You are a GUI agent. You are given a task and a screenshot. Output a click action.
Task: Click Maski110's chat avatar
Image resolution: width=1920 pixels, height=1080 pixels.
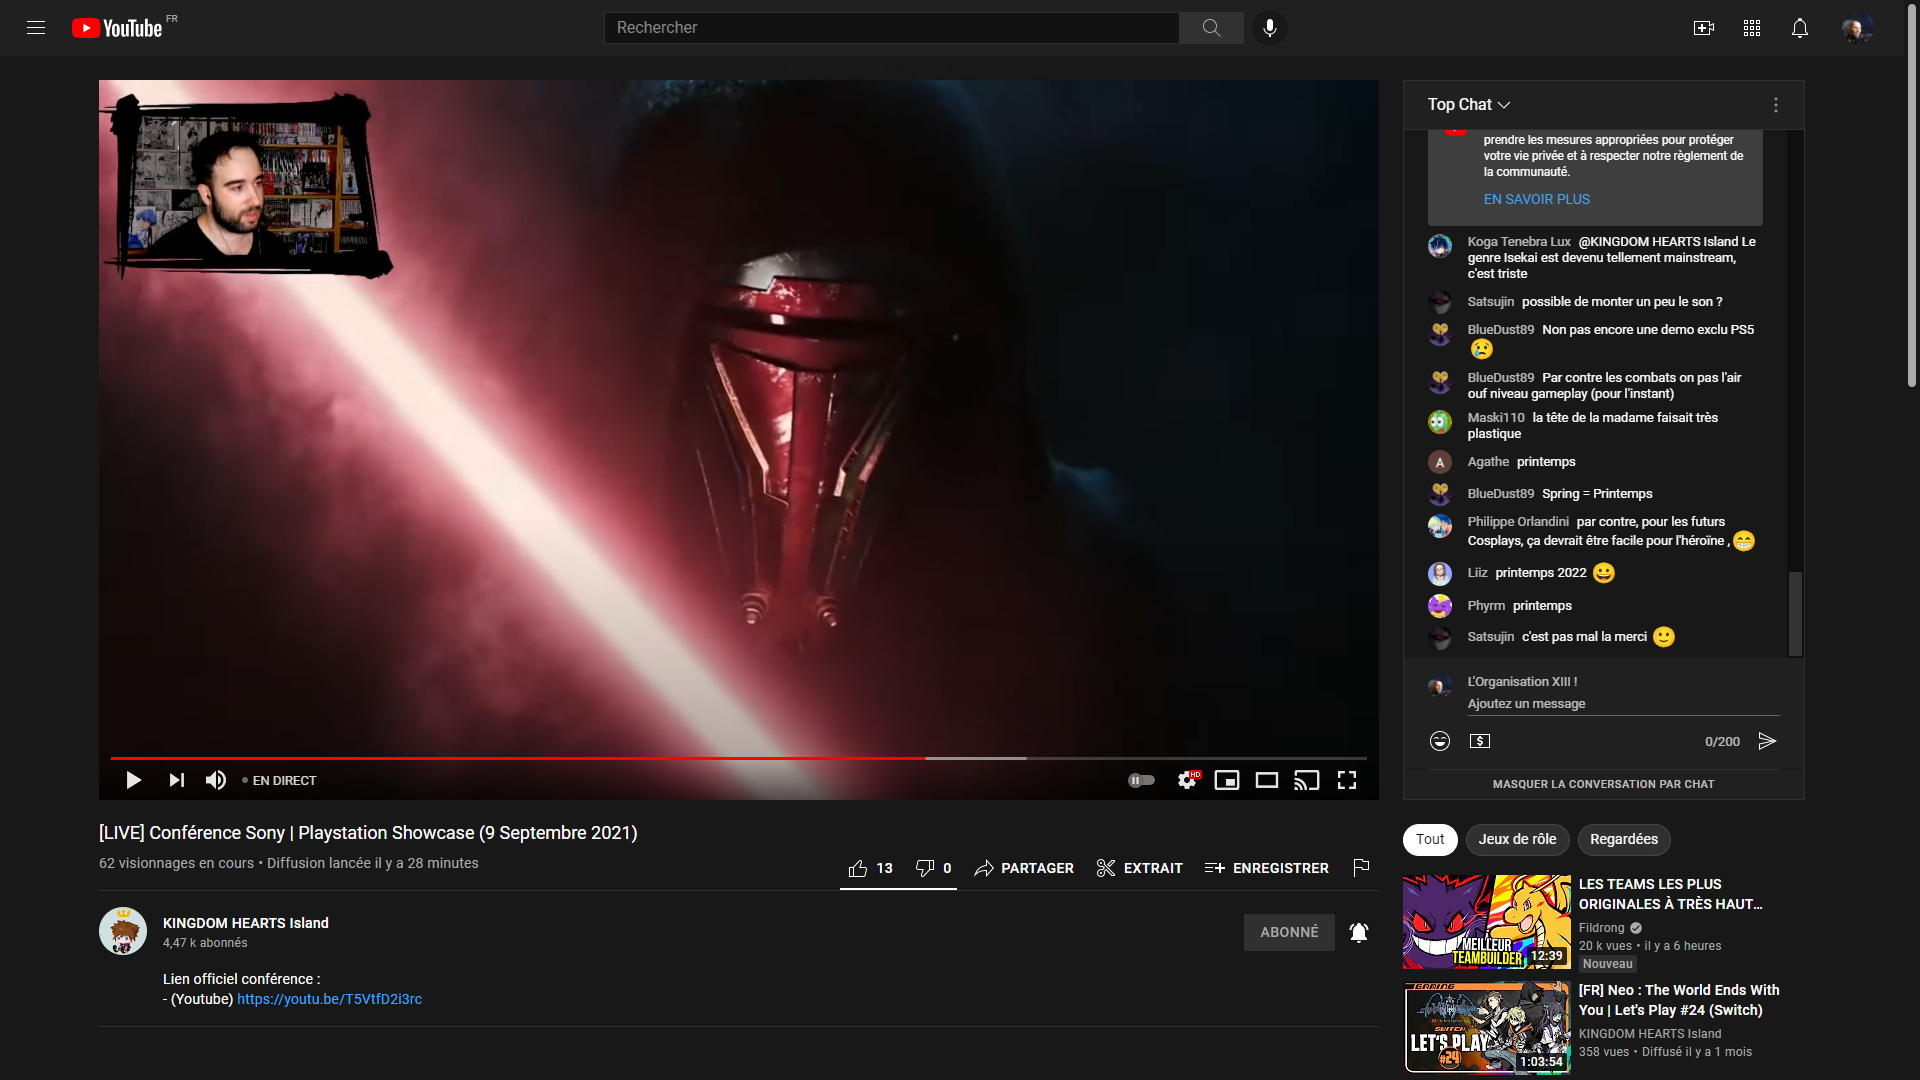[x=1440, y=422]
